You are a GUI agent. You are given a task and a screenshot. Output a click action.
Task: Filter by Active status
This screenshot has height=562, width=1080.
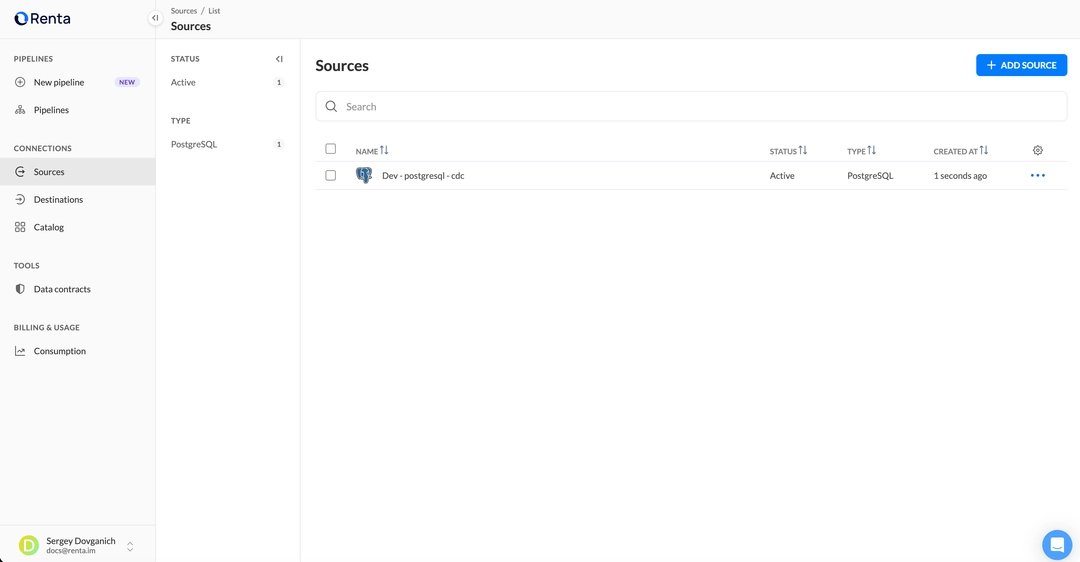click(x=183, y=82)
